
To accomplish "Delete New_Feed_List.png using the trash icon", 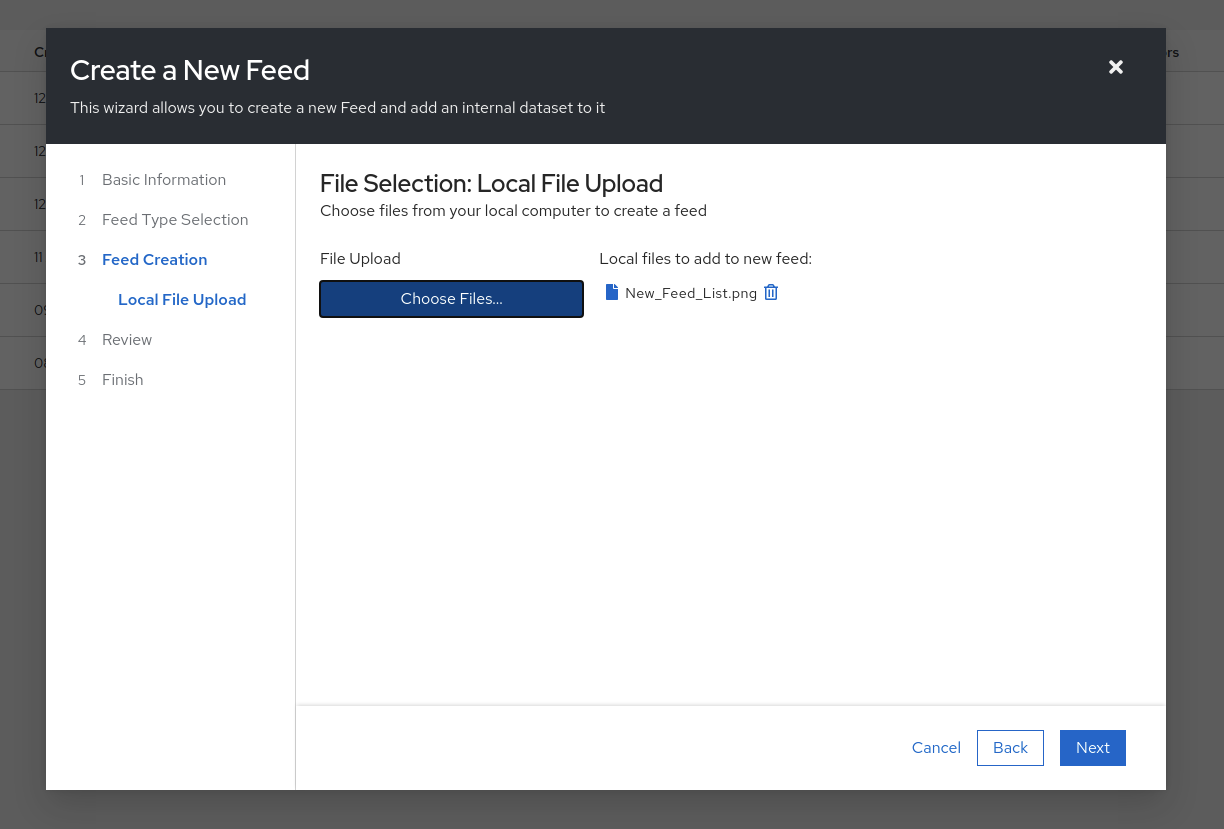I will point(771,292).
